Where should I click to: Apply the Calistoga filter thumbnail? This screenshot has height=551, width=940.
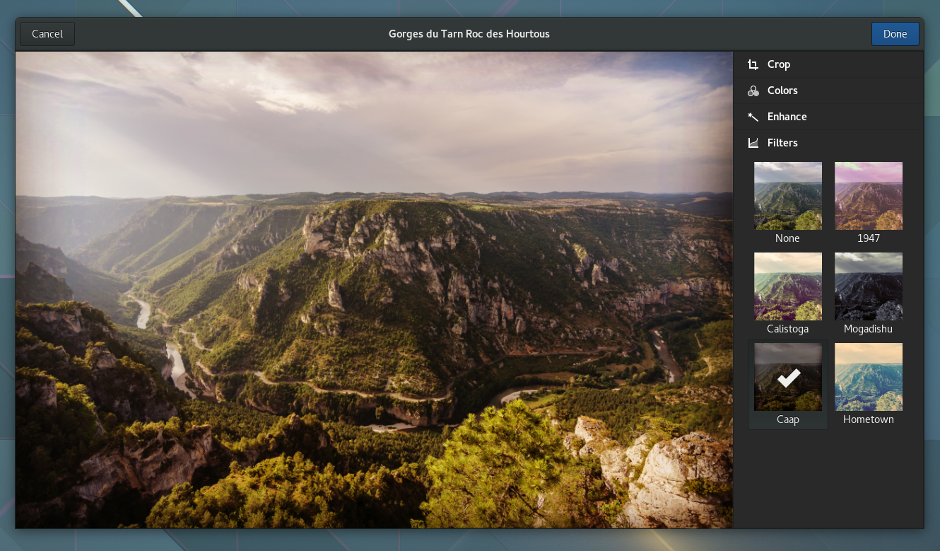click(x=788, y=287)
